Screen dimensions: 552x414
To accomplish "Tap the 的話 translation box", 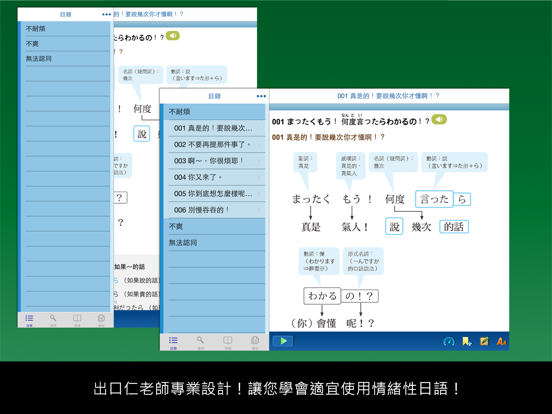I will [x=454, y=227].
